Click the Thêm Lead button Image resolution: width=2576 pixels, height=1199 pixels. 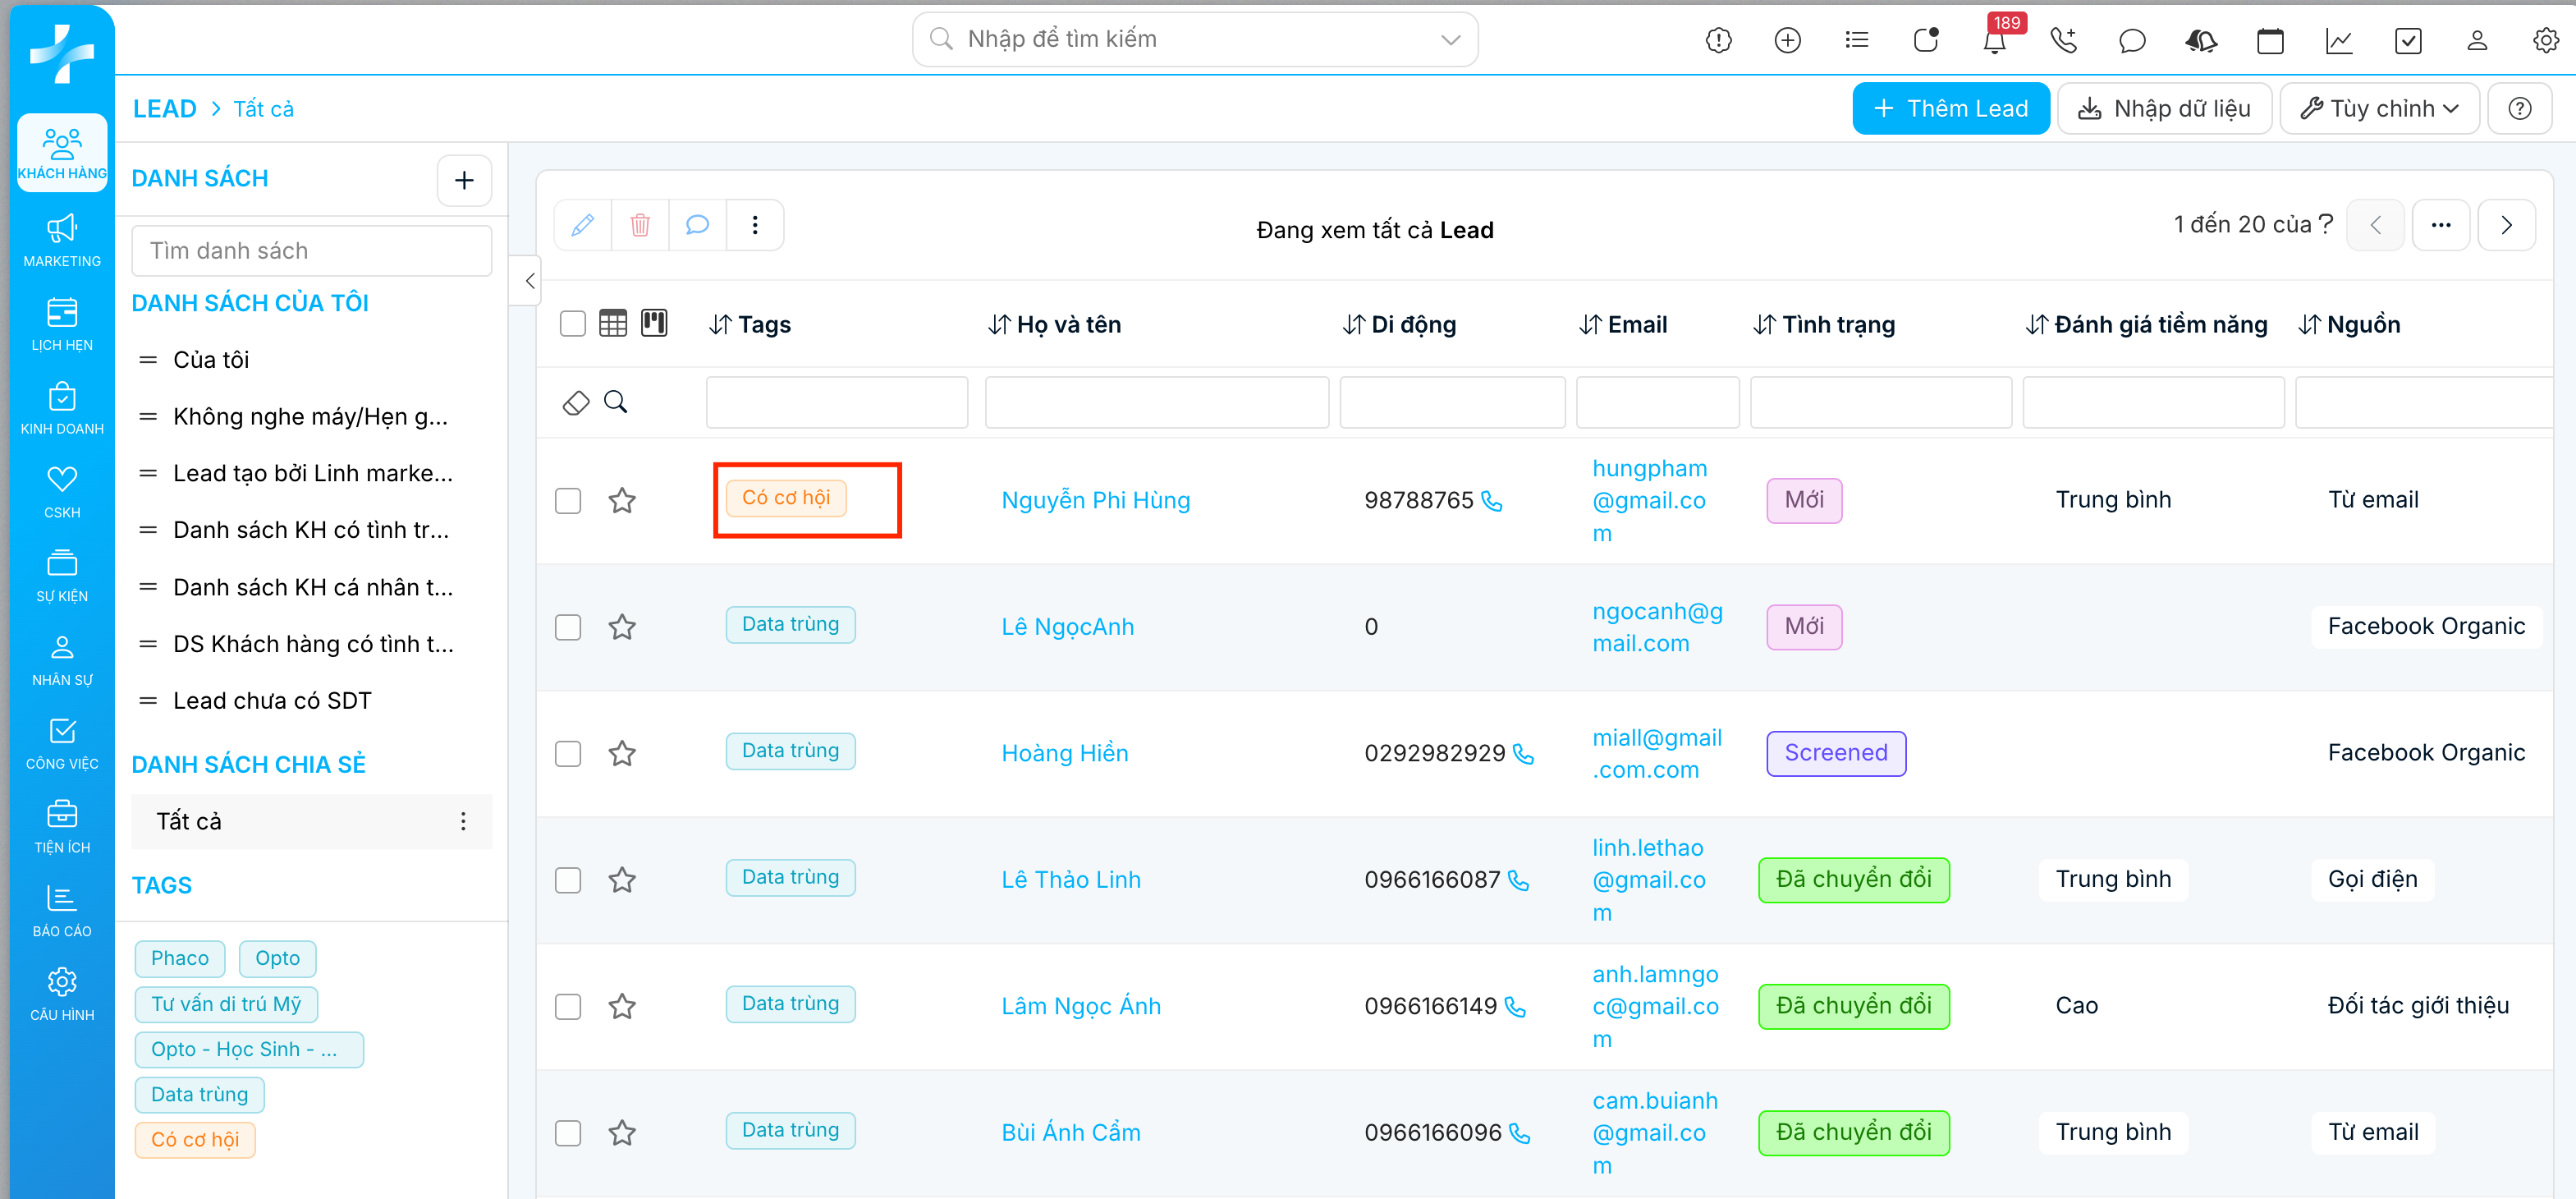(x=1950, y=108)
